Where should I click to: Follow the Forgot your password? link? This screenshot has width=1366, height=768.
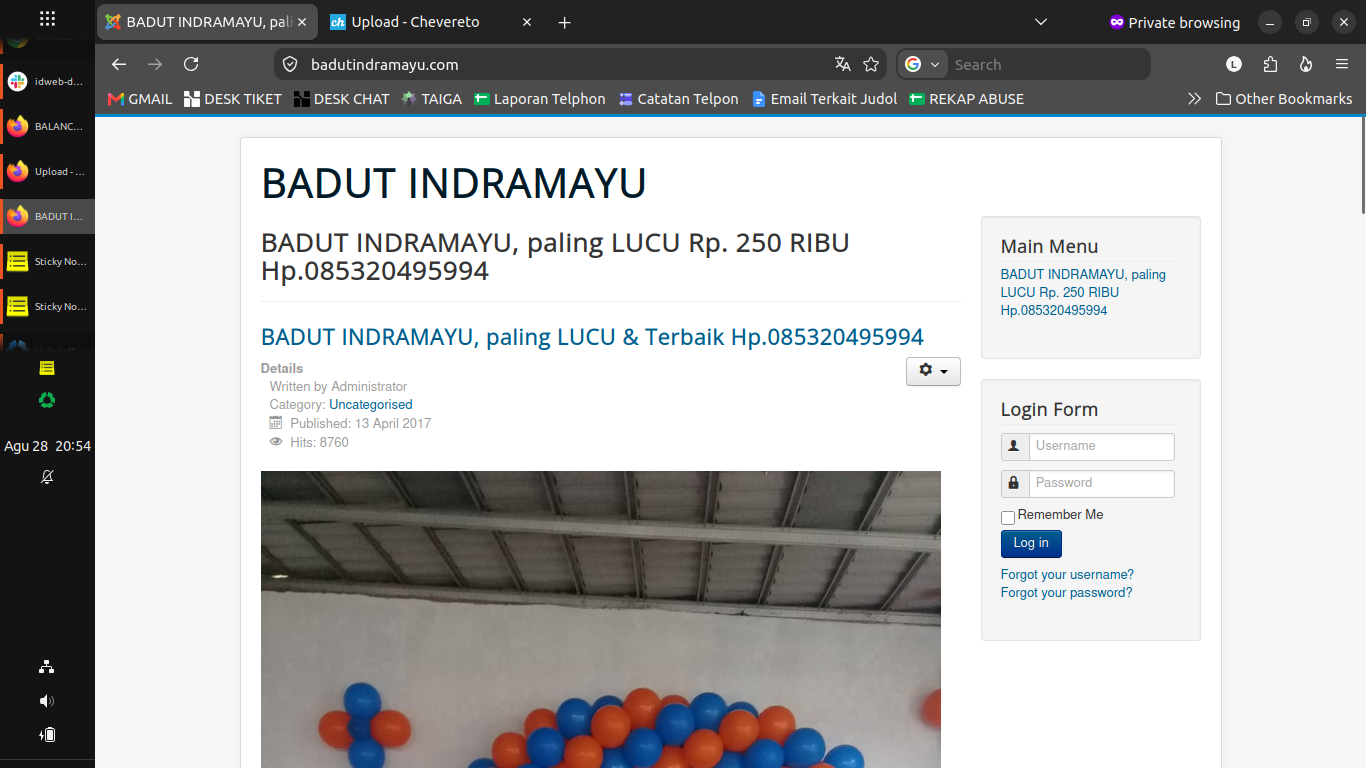click(x=1066, y=593)
